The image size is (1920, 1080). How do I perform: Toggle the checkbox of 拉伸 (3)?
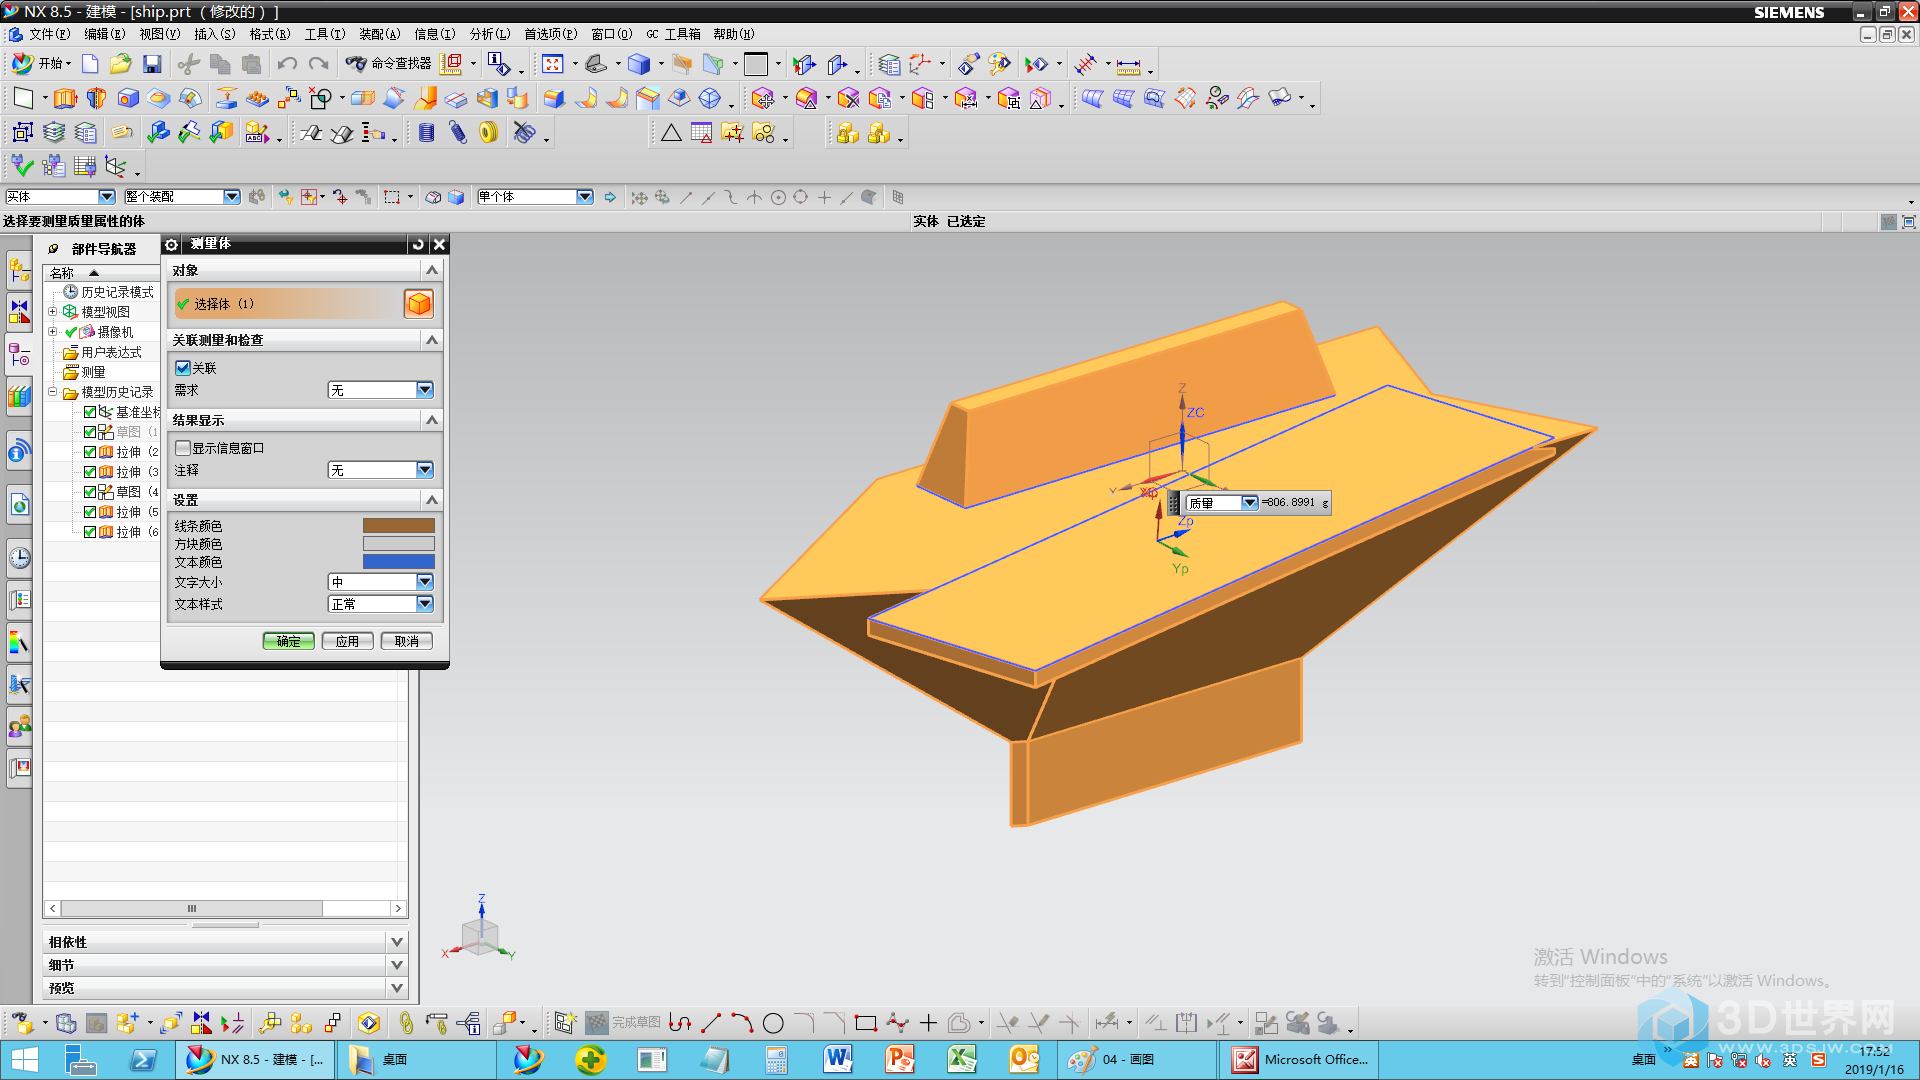tap(90, 472)
